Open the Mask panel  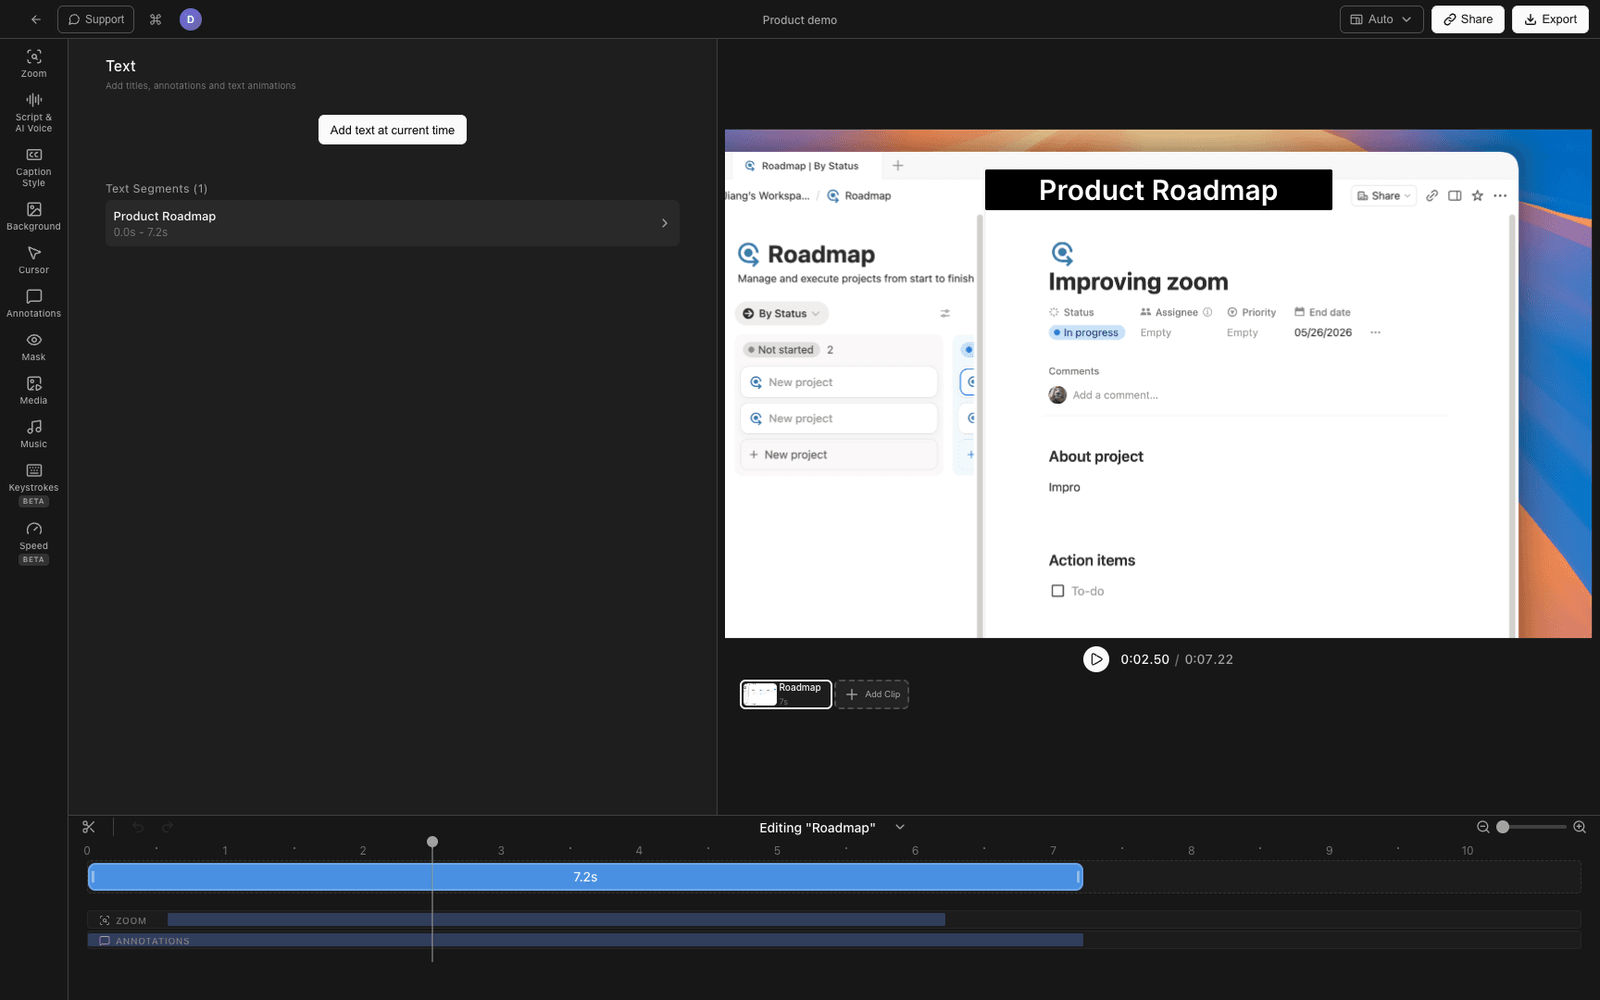(x=34, y=347)
